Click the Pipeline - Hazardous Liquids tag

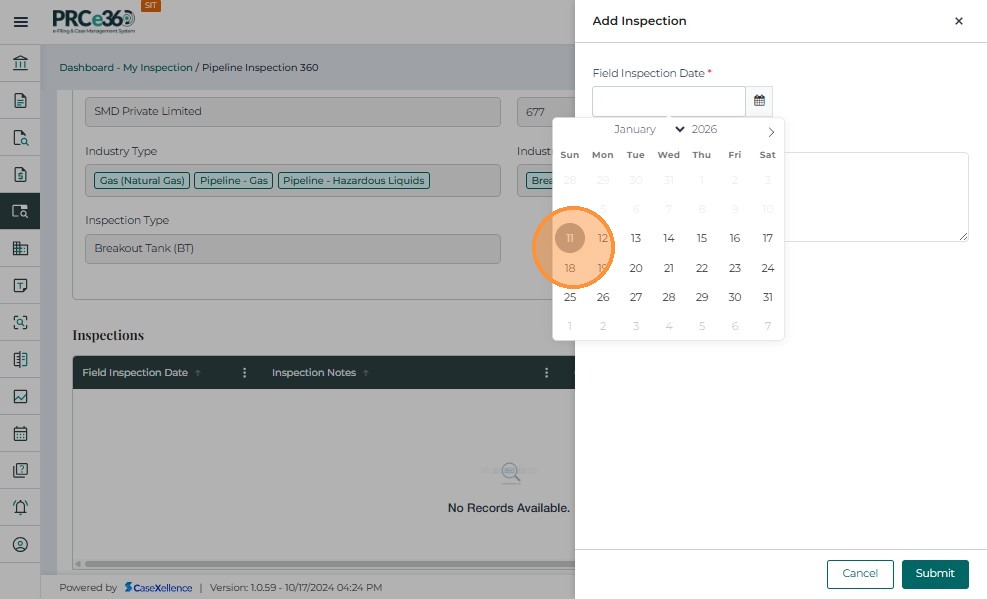coord(354,181)
